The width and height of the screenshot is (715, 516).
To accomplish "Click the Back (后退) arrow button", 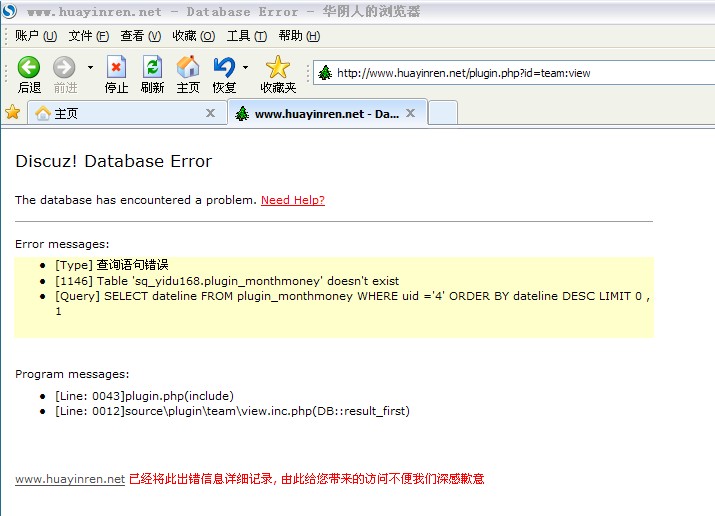I will 29,67.
